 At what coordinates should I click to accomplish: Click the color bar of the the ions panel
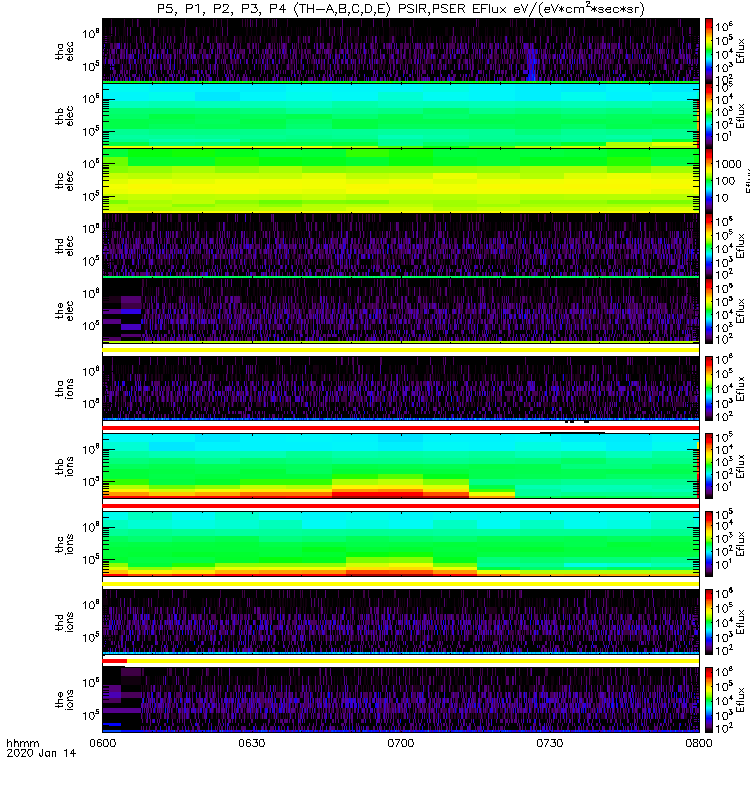[x=709, y=699]
